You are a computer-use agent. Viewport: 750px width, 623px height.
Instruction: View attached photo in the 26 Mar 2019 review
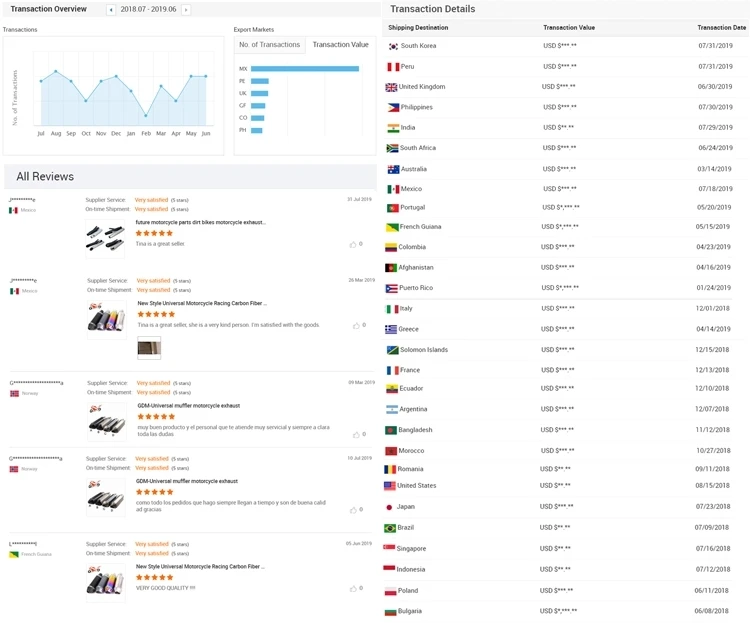(x=149, y=348)
